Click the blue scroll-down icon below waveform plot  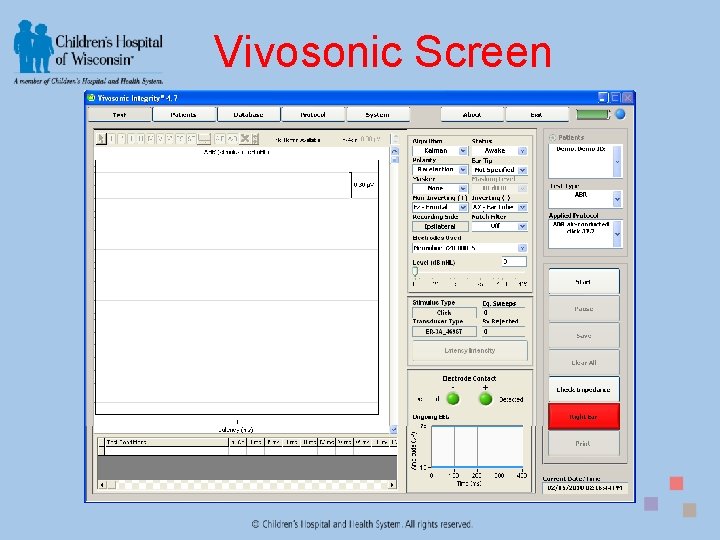coord(394,429)
